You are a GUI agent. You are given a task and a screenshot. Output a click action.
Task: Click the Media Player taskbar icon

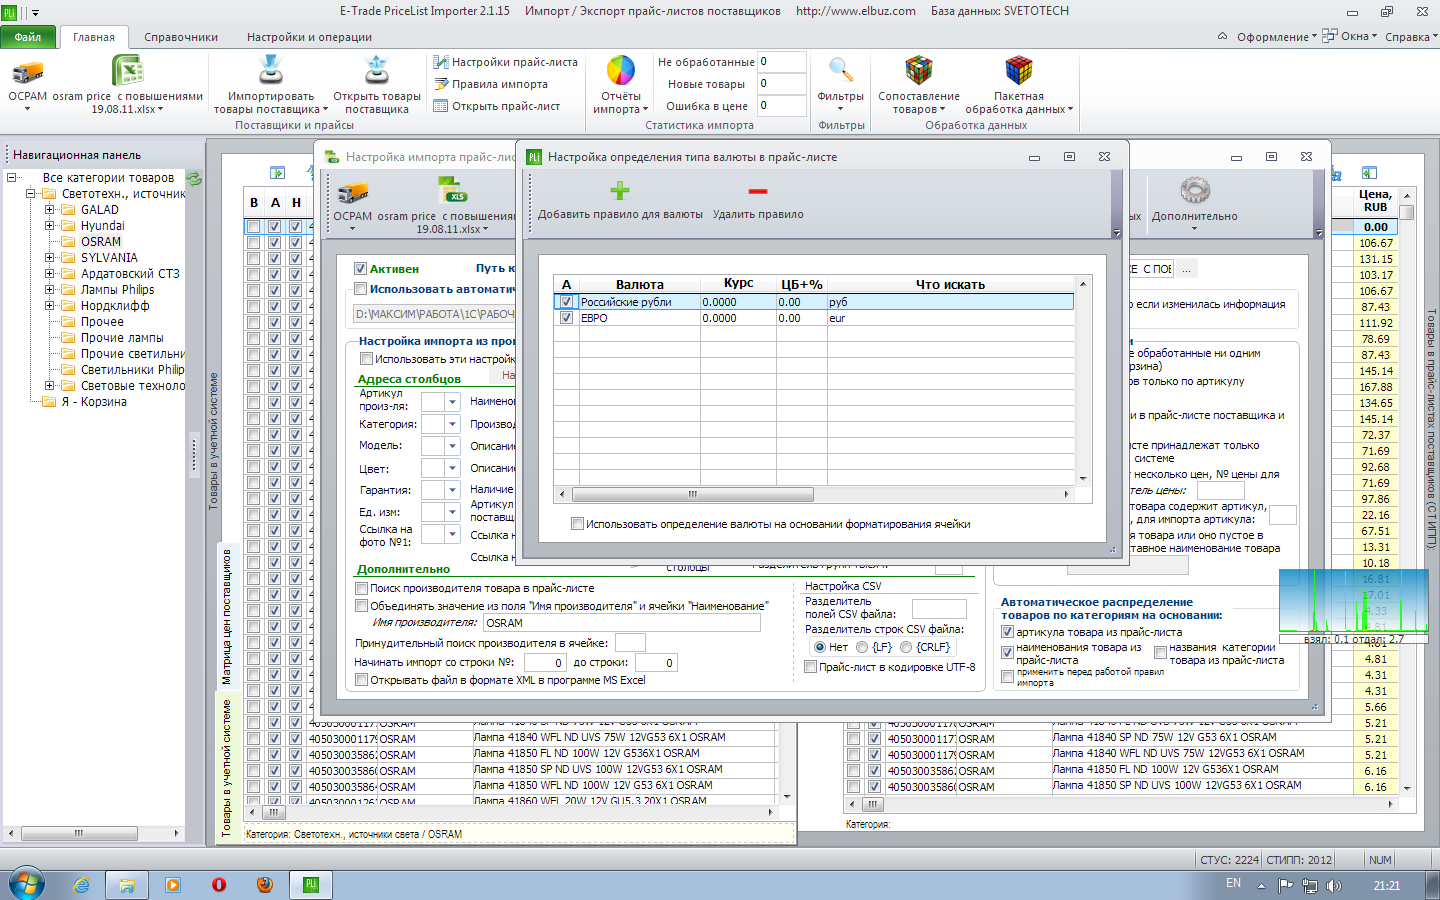173,885
